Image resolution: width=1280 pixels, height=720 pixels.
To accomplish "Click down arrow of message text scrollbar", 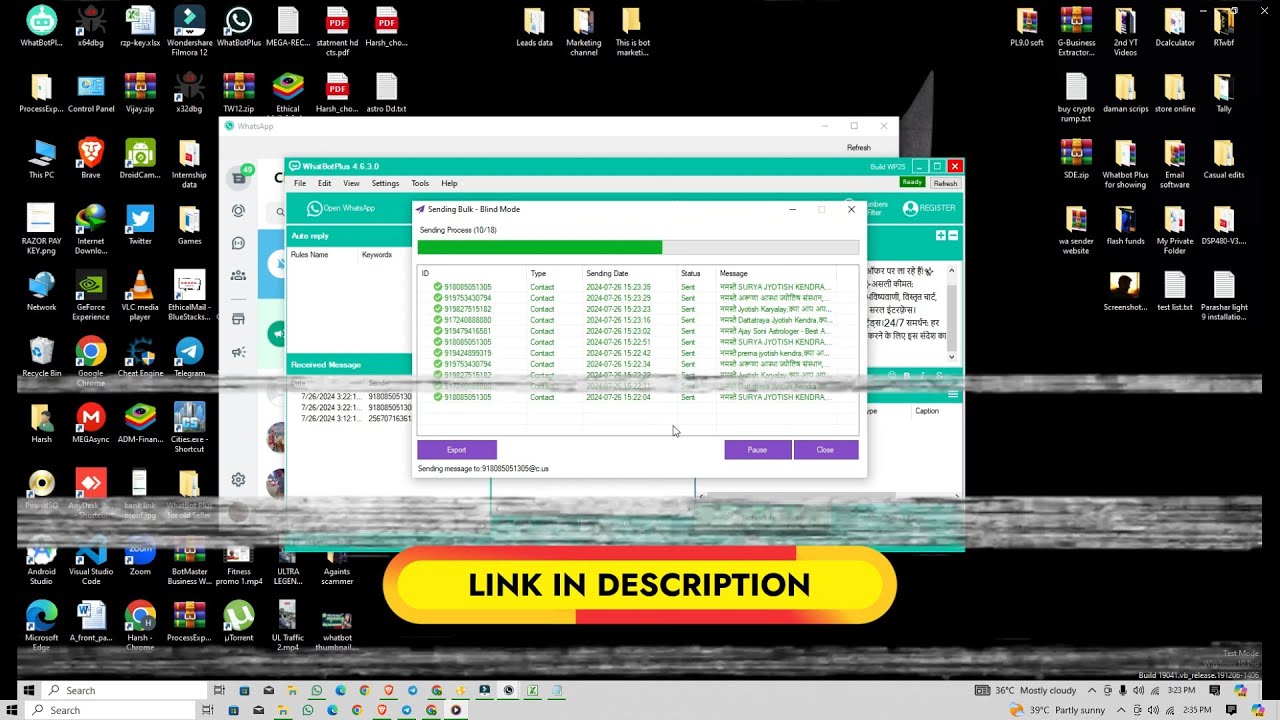I will (x=951, y=356).
